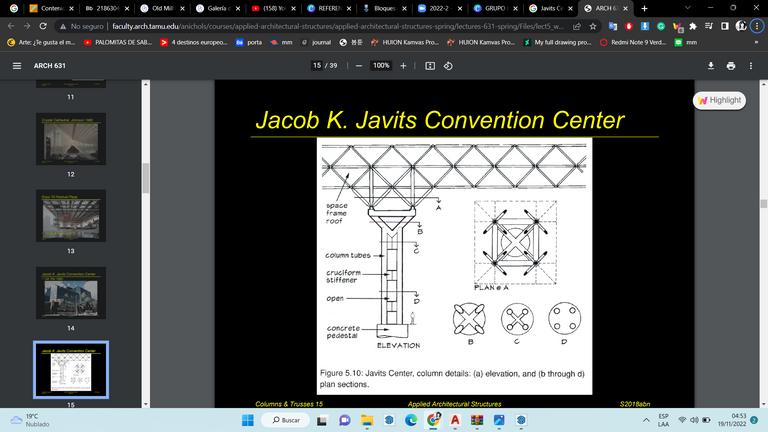Click the address bar URL
Image resolution: width=768 pixels, height=432 pixels.
tap(338, 26)
